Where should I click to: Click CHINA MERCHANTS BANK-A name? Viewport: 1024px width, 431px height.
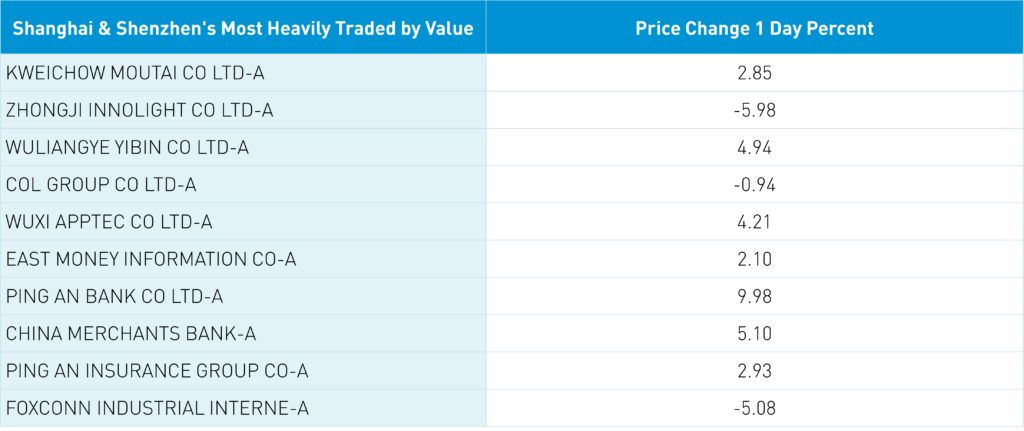click(x=126, y=334)
